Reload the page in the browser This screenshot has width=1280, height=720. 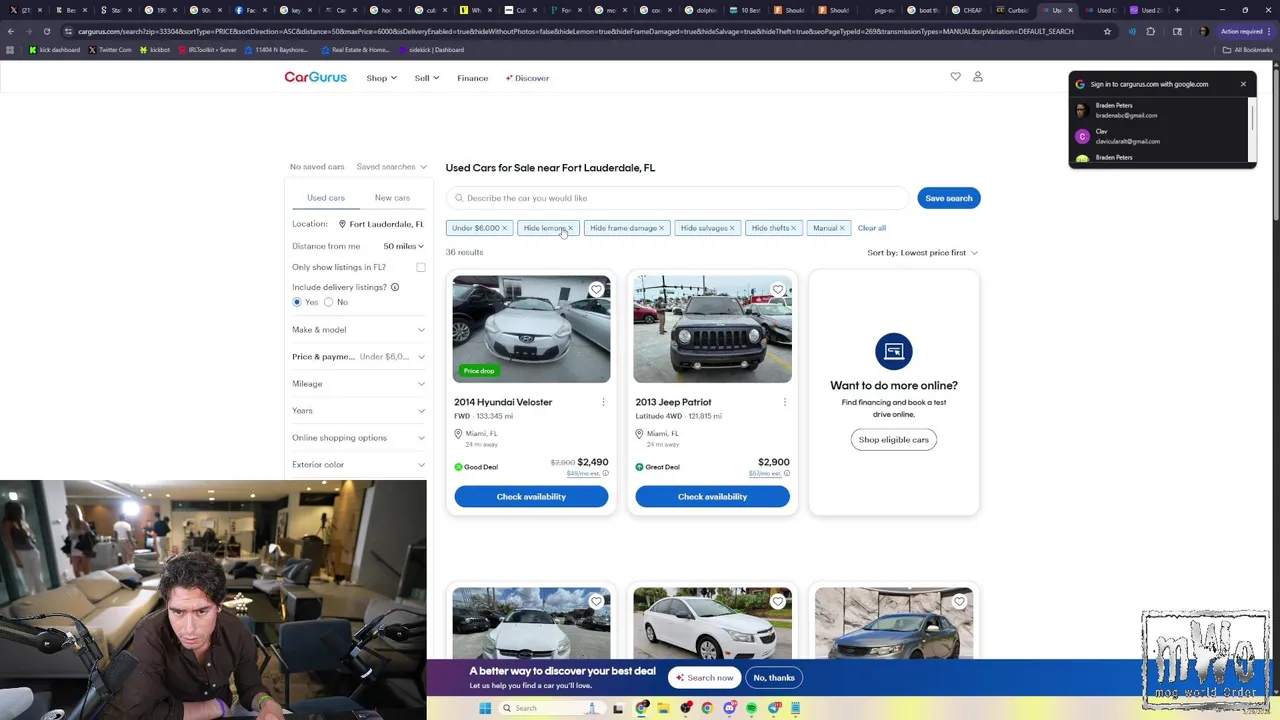tap(46, 31)
